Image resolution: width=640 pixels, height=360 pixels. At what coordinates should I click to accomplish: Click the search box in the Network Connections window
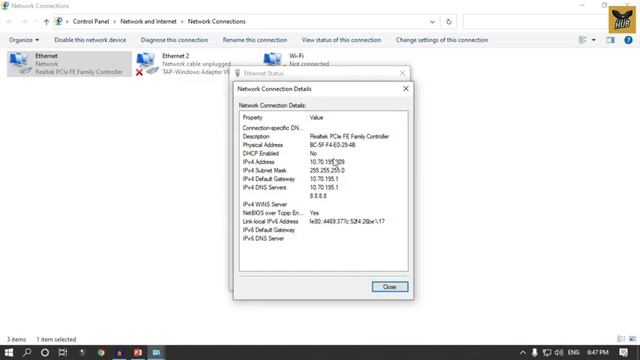pyautogui.click(x=535, y=22)
